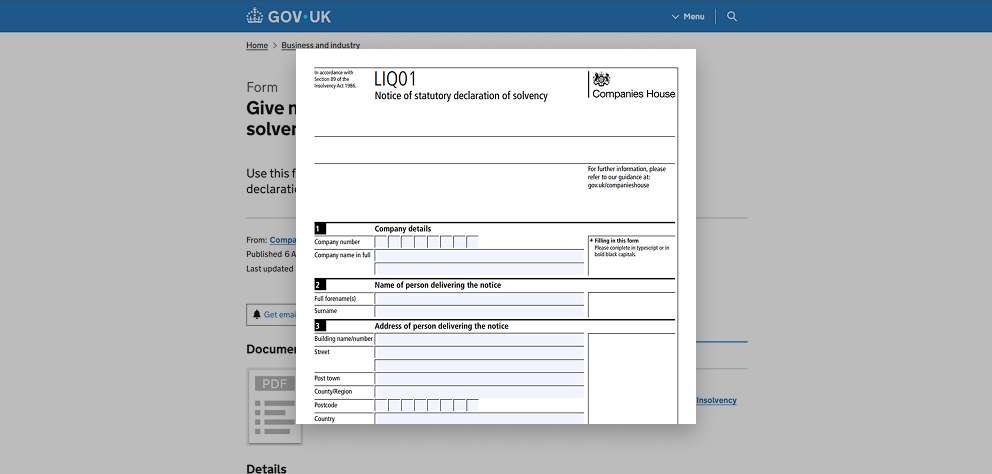992x474 pixels.
Task: Click the gov.uk/companieshouse guidance text
Action: 618,185
